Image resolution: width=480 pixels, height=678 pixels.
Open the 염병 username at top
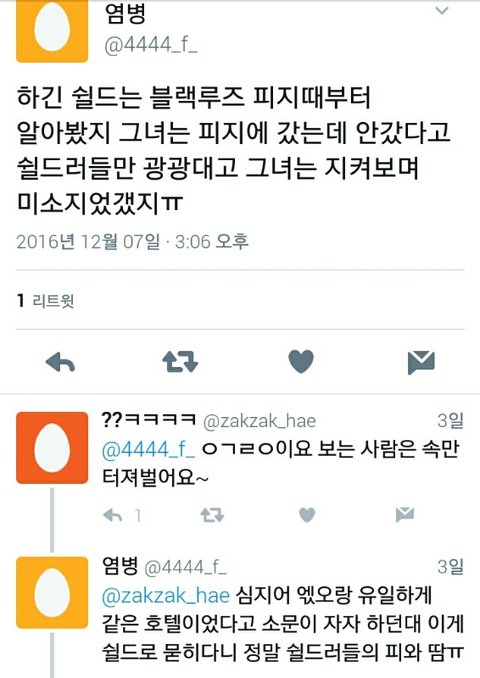click(125, 13)
